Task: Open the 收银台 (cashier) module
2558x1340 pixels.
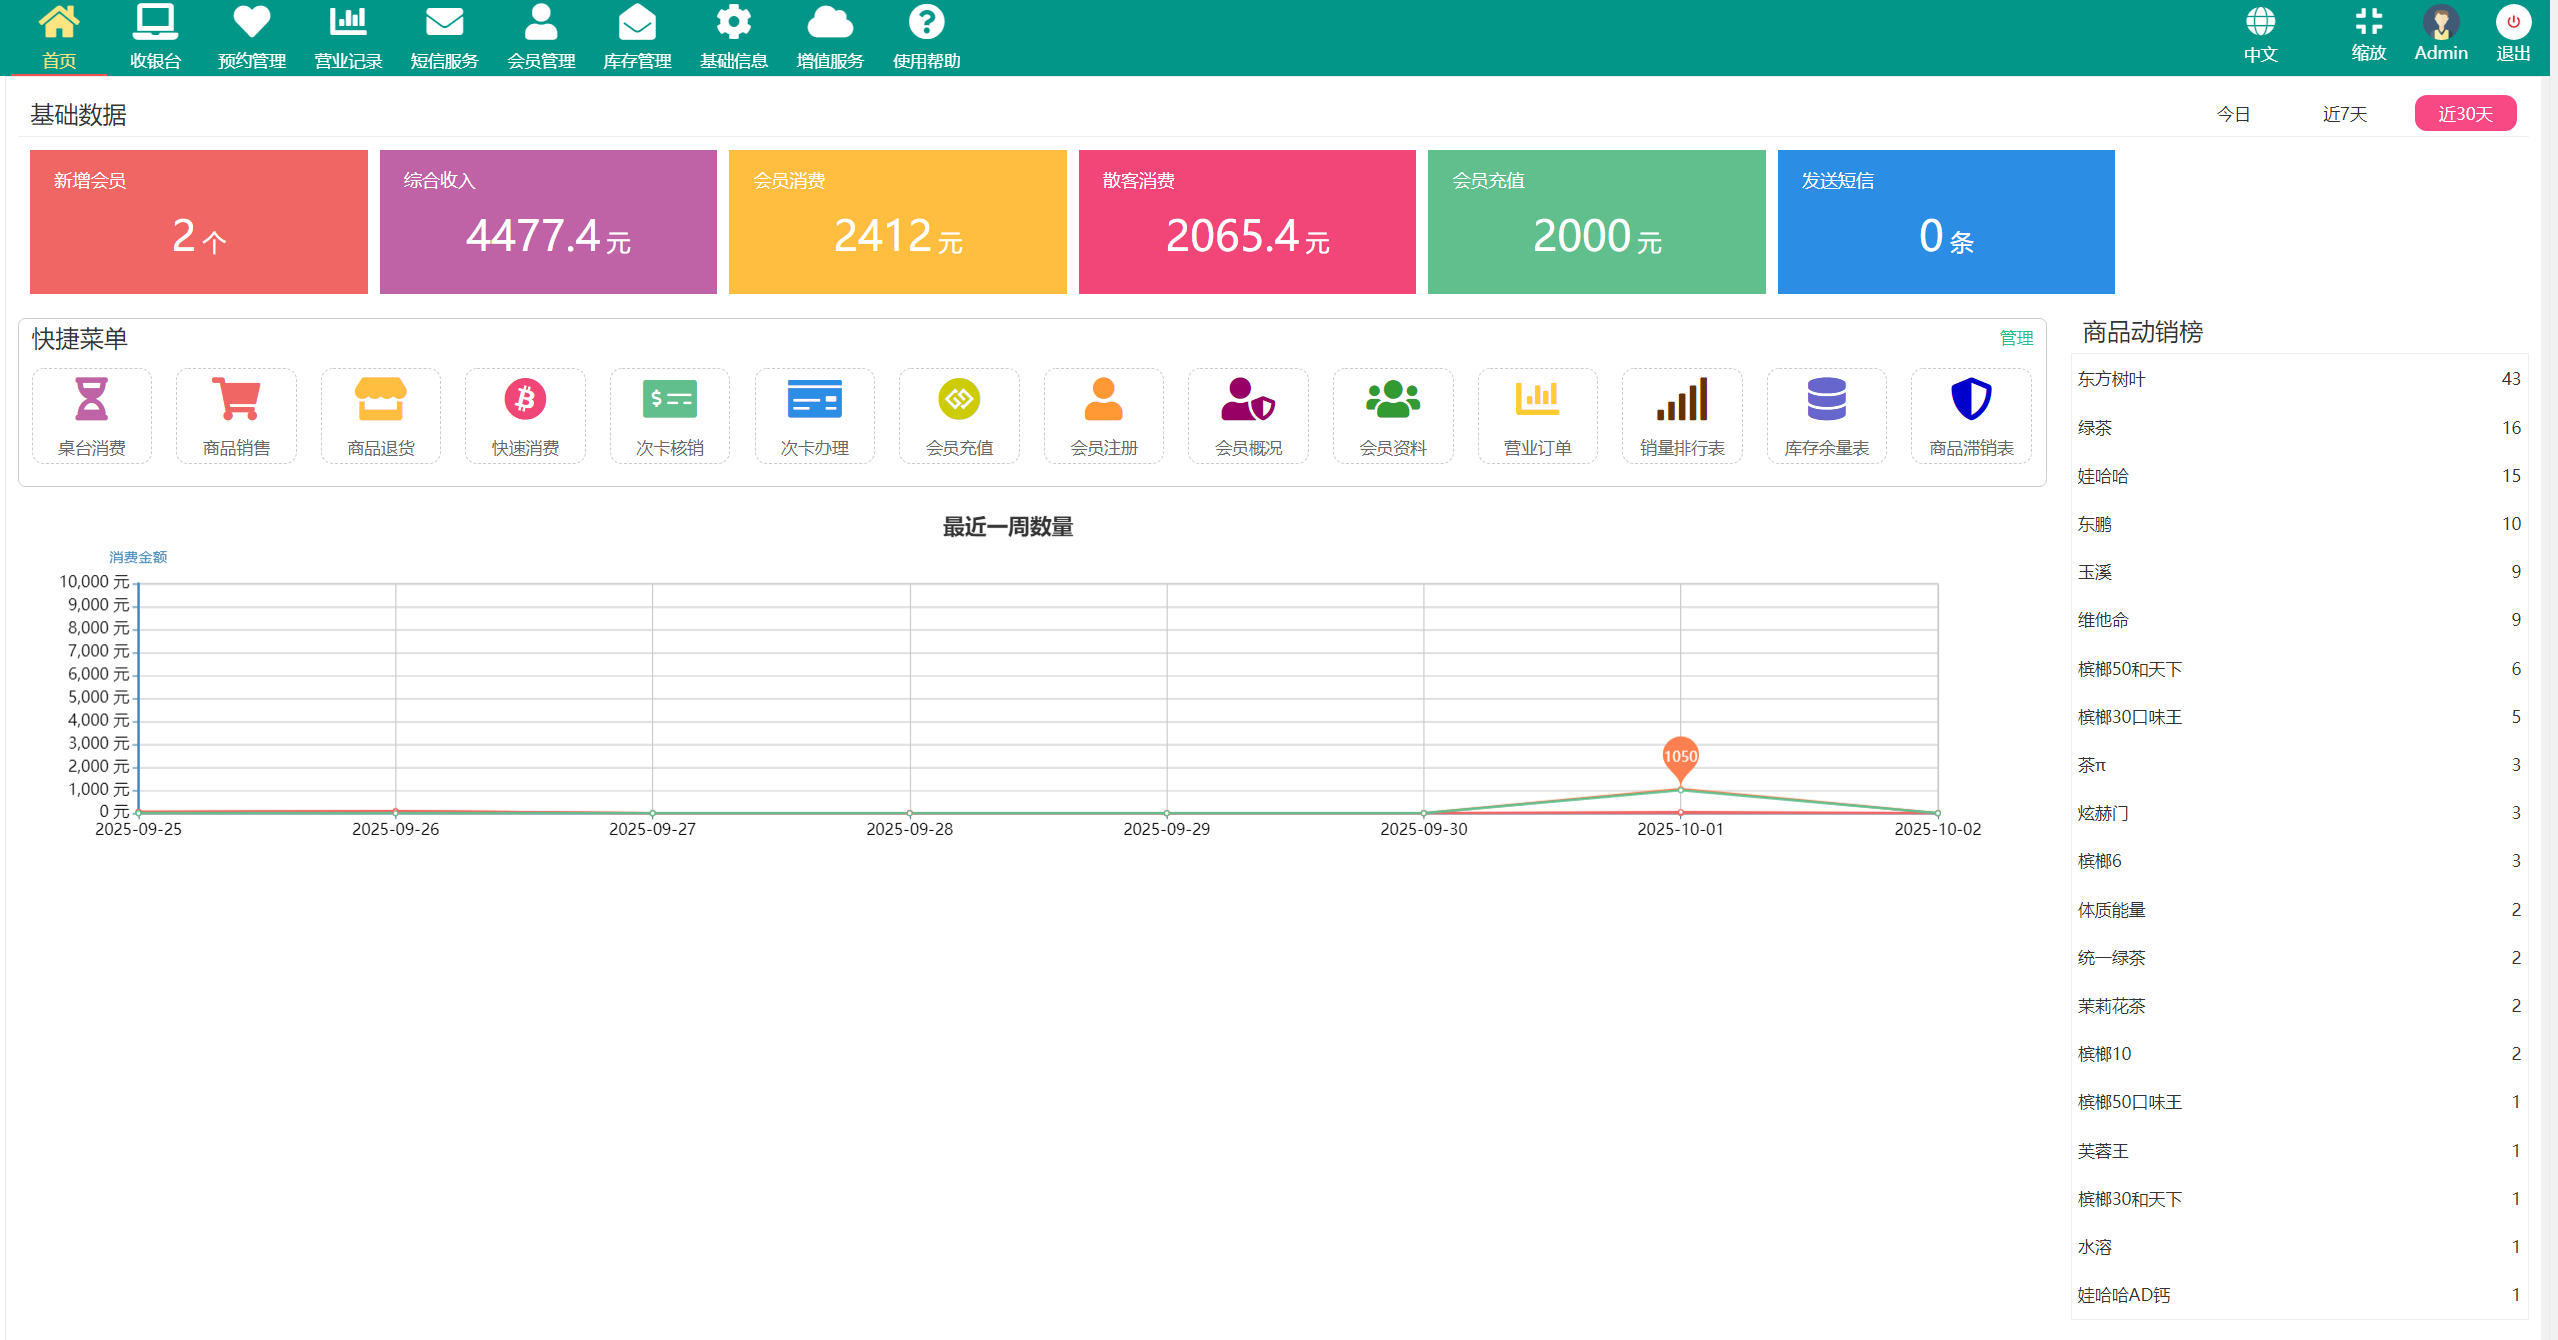Action: 154,35
